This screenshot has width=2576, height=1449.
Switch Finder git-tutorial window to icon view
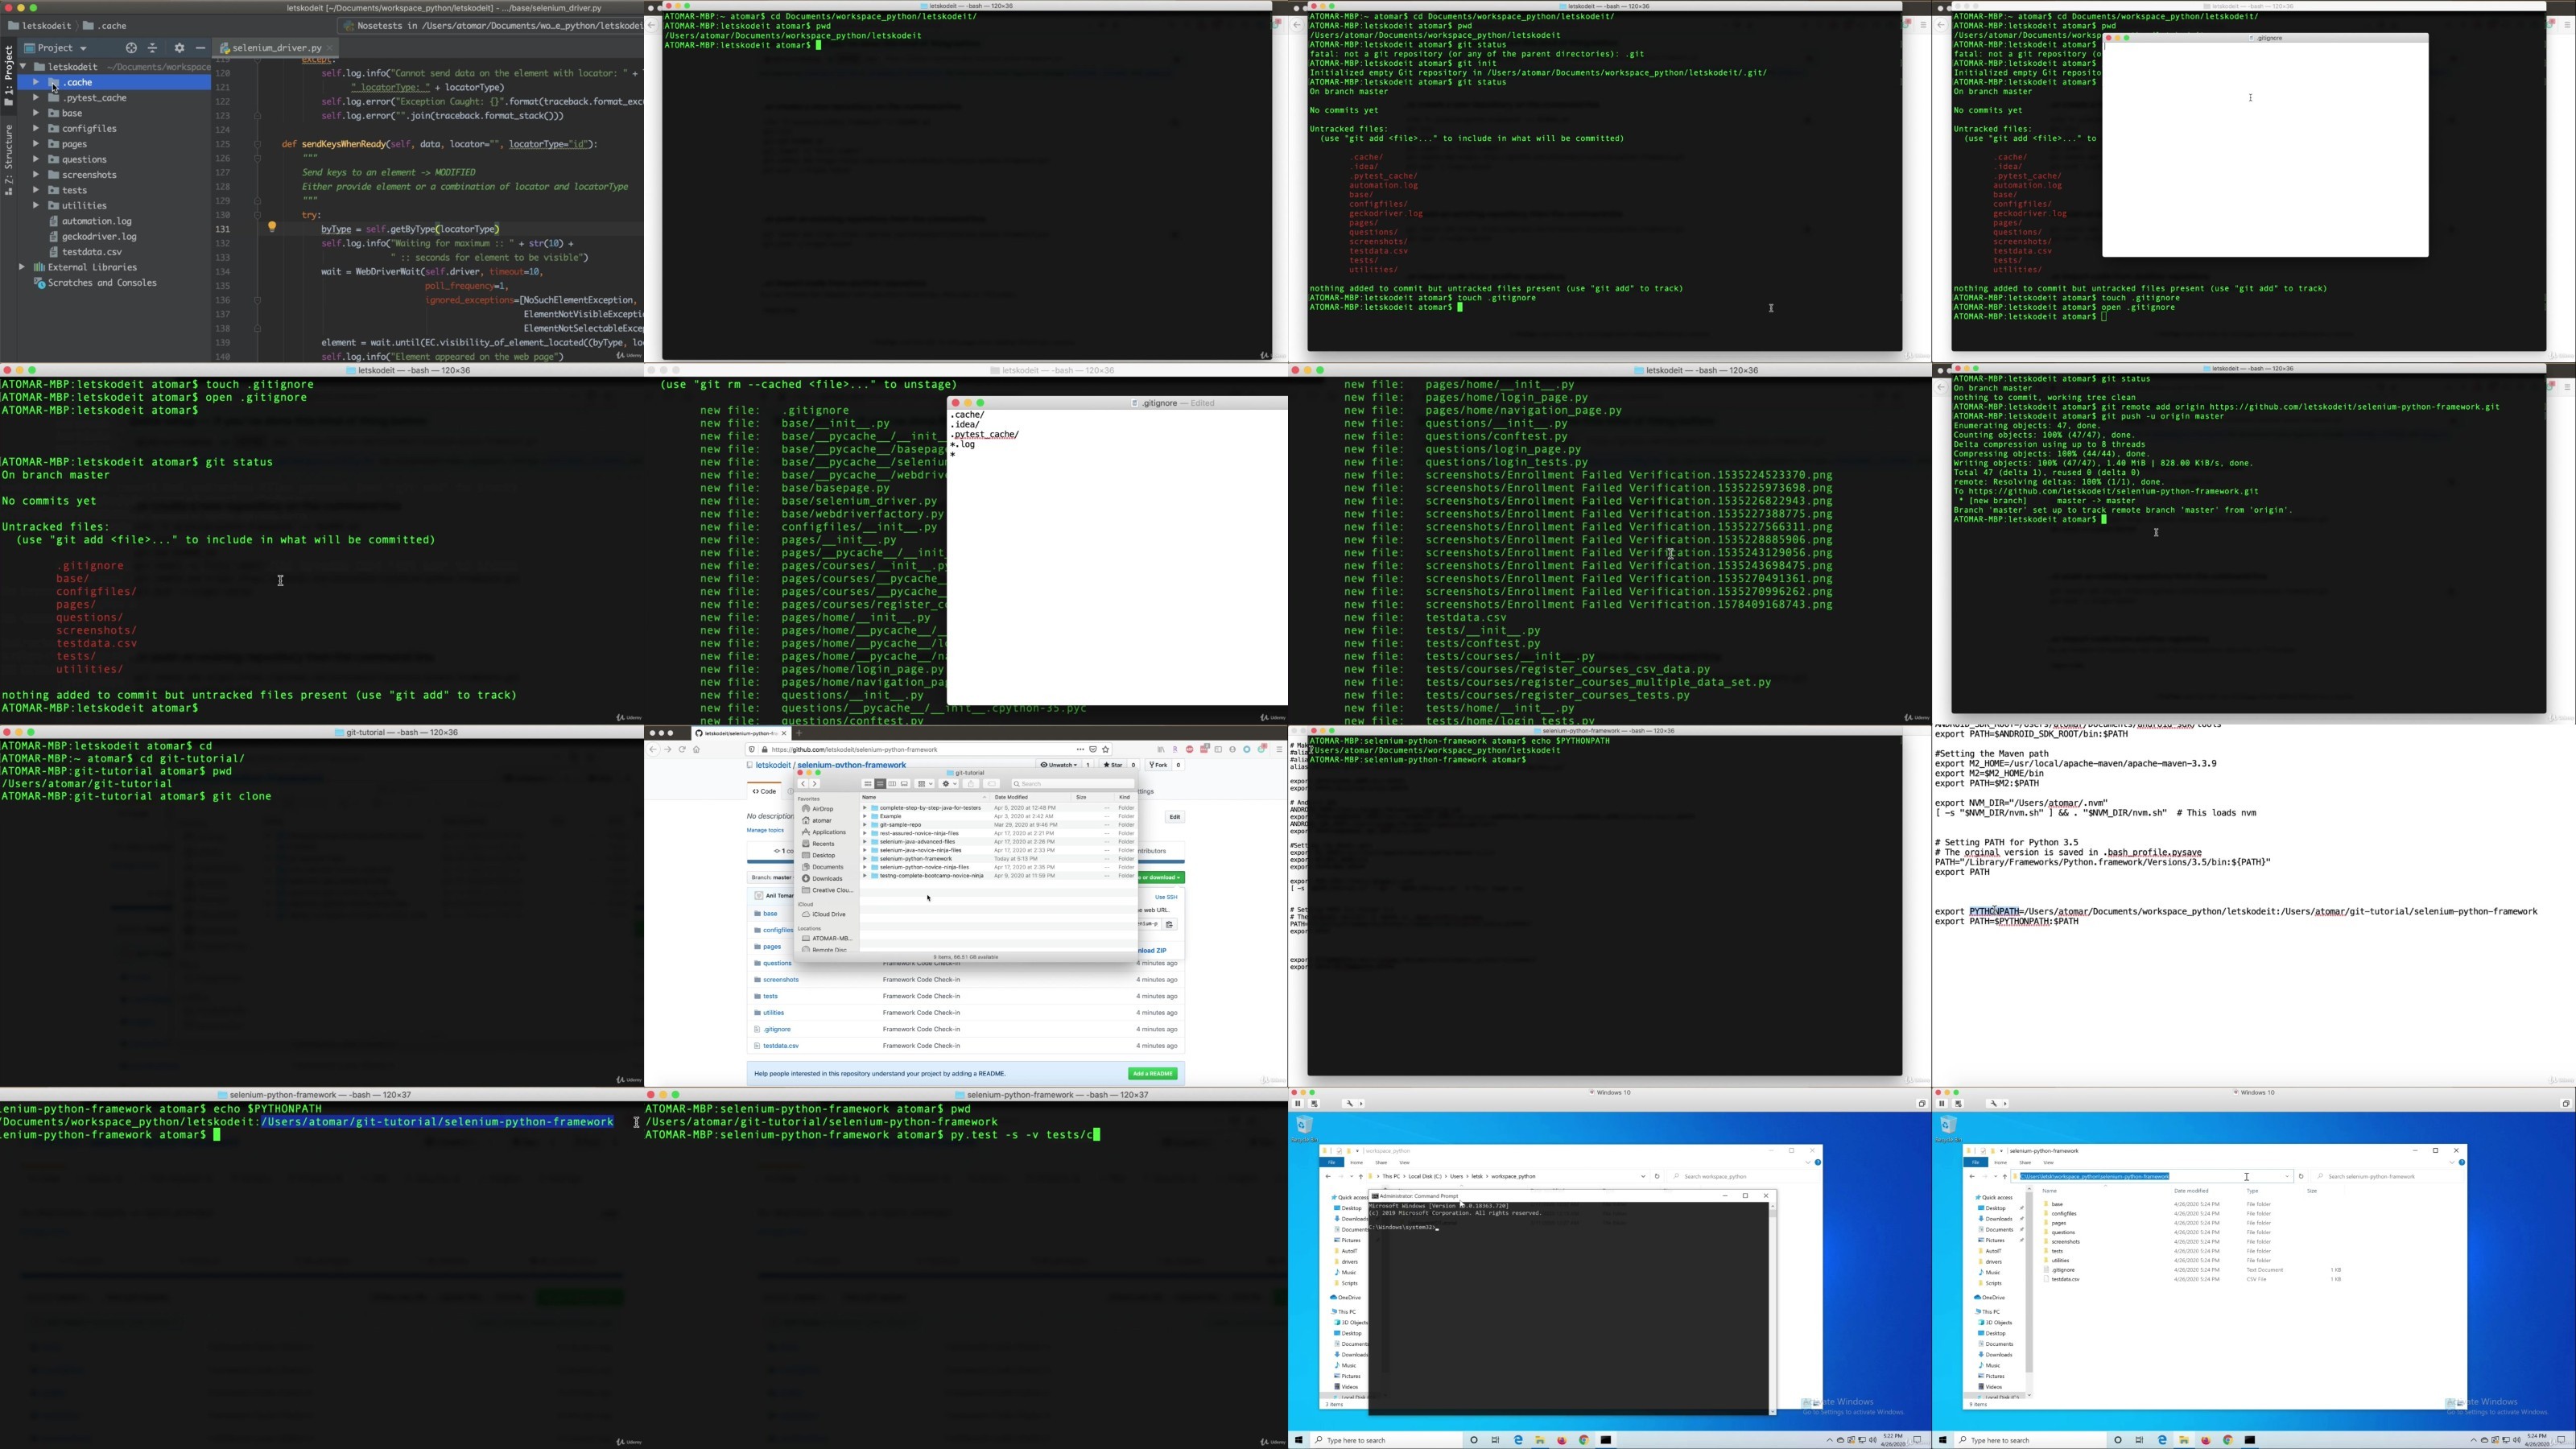point(868,784)
